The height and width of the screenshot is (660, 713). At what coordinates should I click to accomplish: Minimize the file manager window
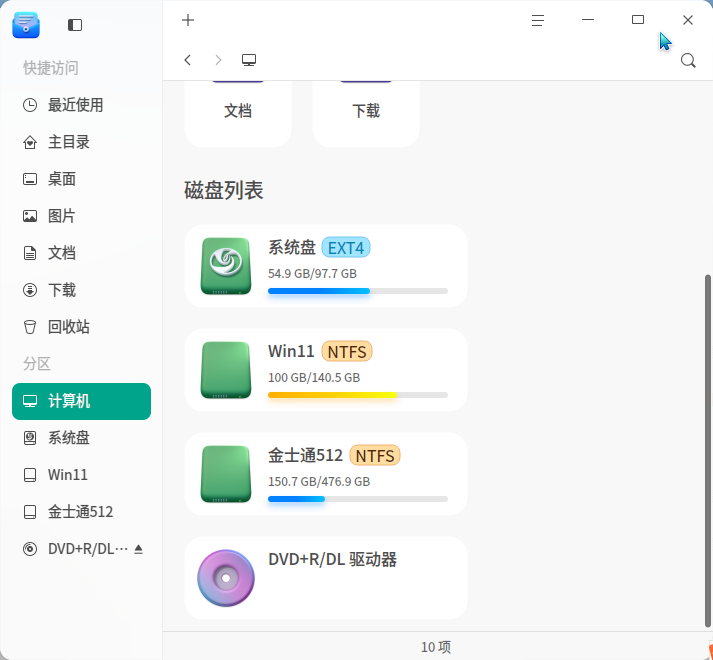coord(588,20)
